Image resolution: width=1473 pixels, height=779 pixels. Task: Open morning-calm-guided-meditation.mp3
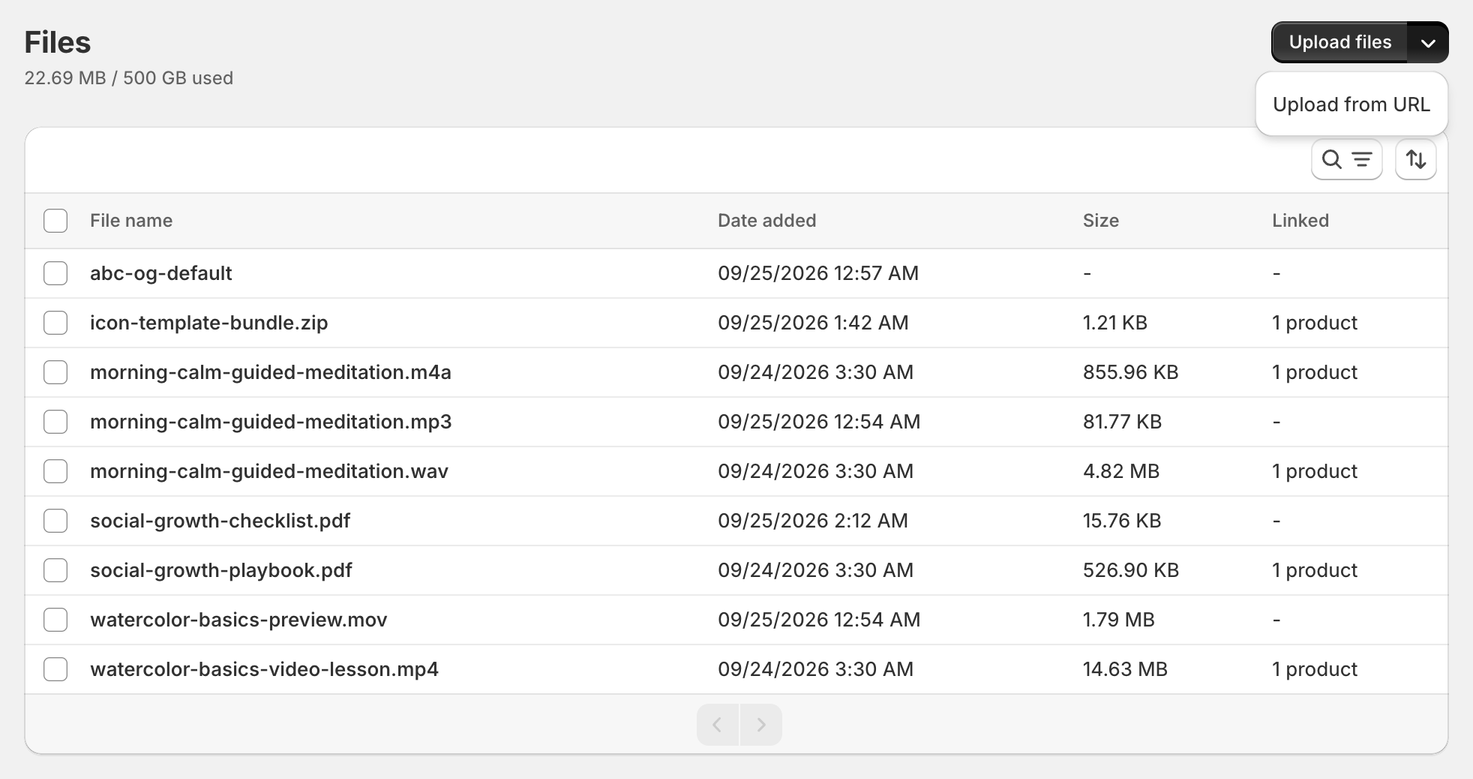(271, 422)
